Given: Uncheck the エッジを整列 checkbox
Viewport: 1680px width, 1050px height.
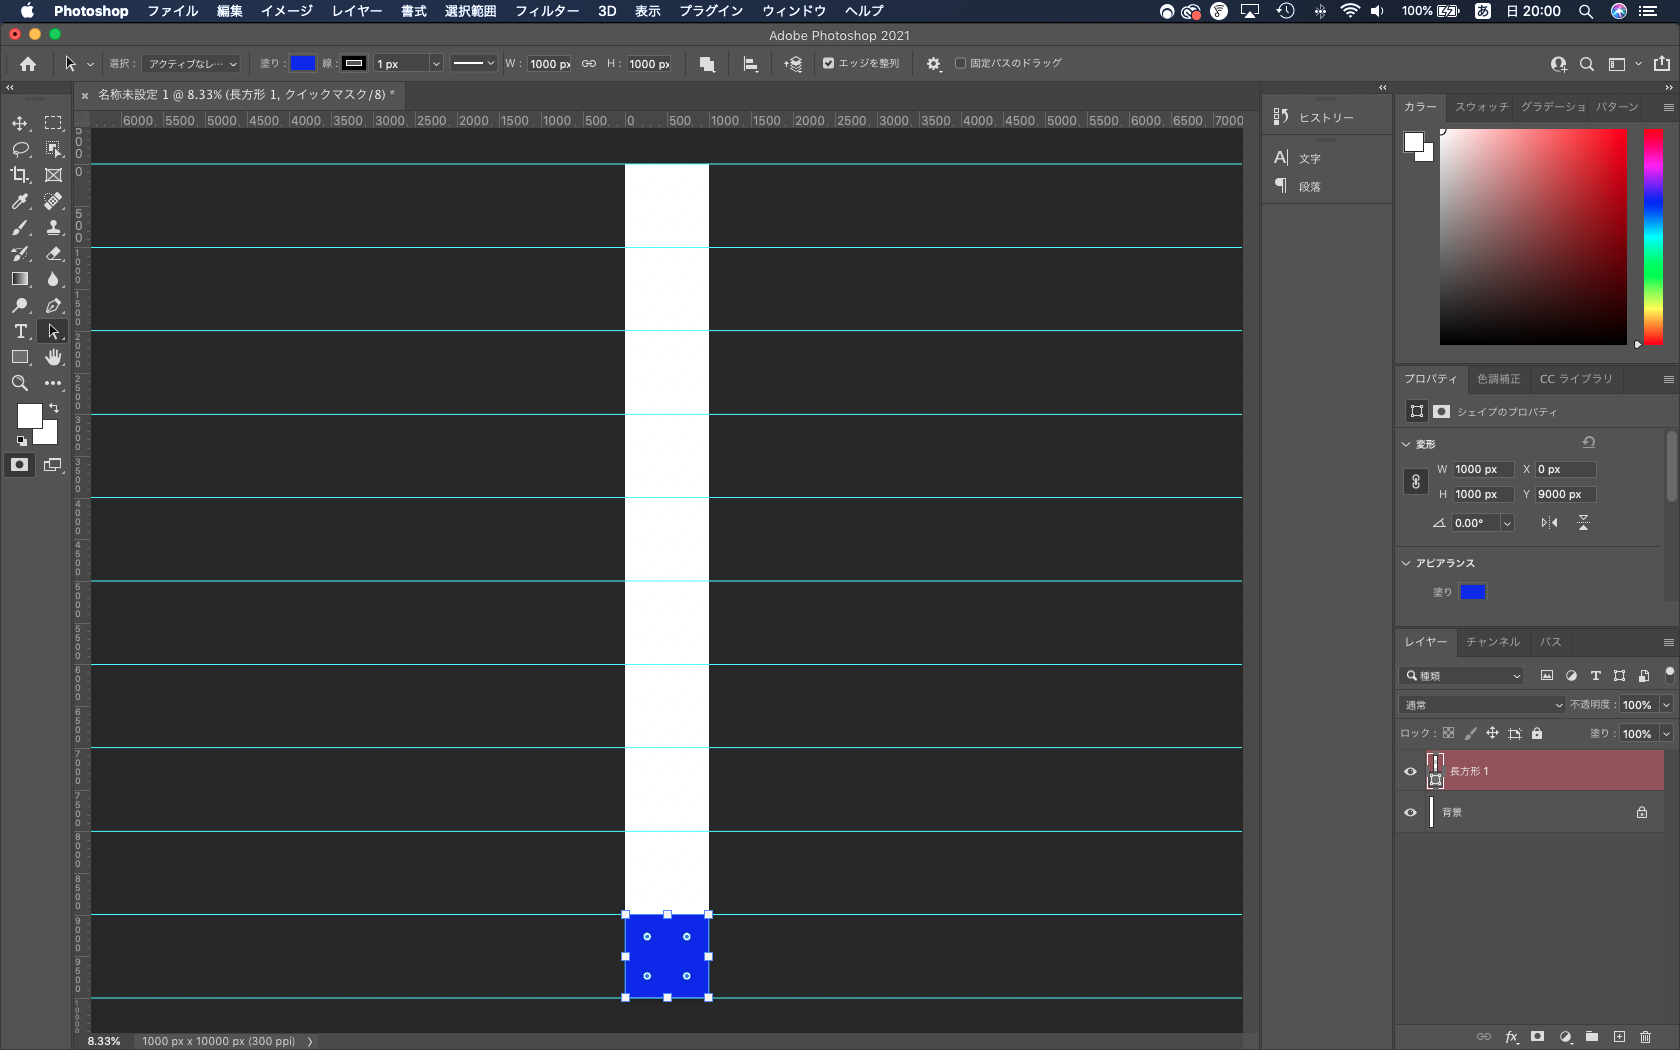Looking at the screenshot, I should pyautogui.click(x=828, y=63).
